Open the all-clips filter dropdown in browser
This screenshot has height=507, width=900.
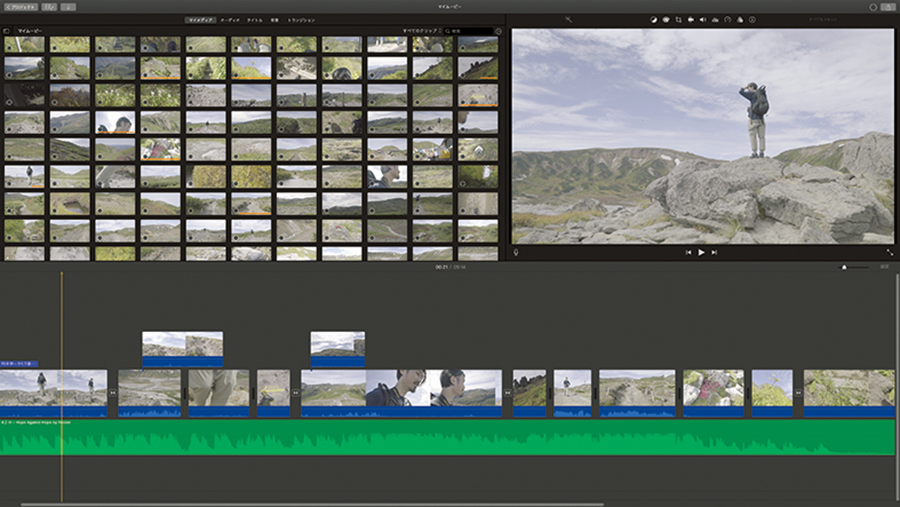[x=420, y=31]
